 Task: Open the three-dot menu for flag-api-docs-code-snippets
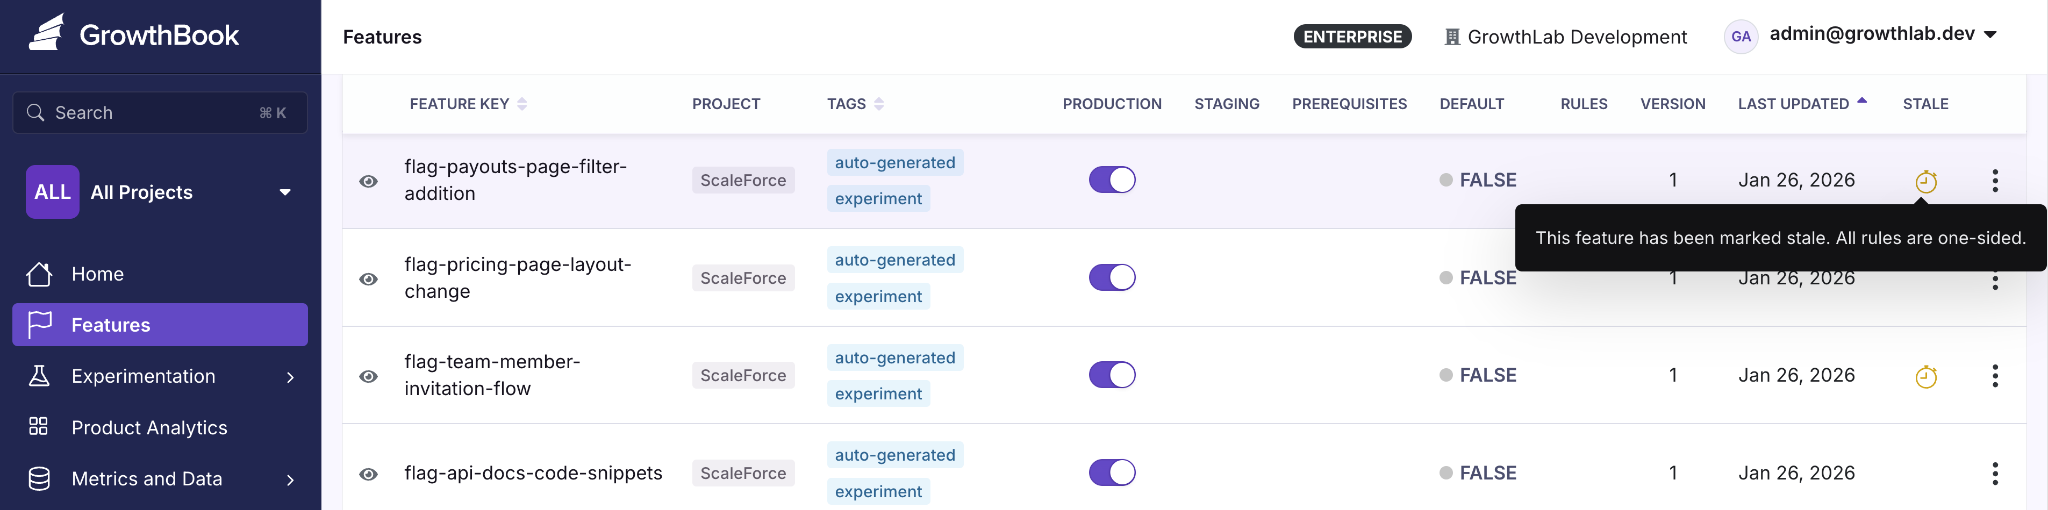[x=1995, y=473]
